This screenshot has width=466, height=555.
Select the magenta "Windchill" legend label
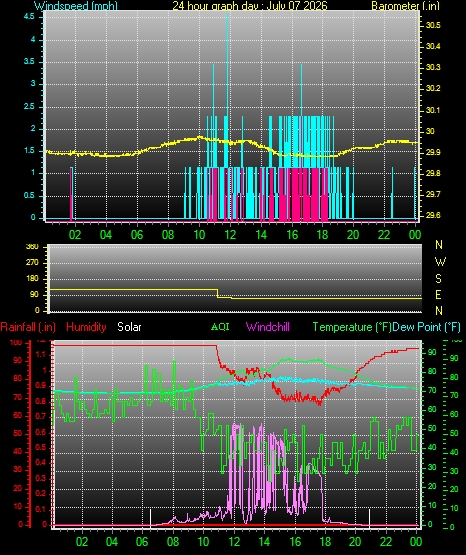(x=267, y=327)
